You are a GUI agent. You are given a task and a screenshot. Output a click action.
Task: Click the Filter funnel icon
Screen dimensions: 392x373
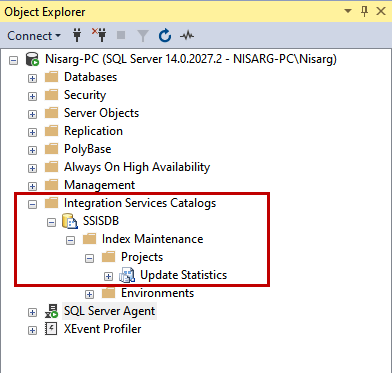[x=143, y=35]
